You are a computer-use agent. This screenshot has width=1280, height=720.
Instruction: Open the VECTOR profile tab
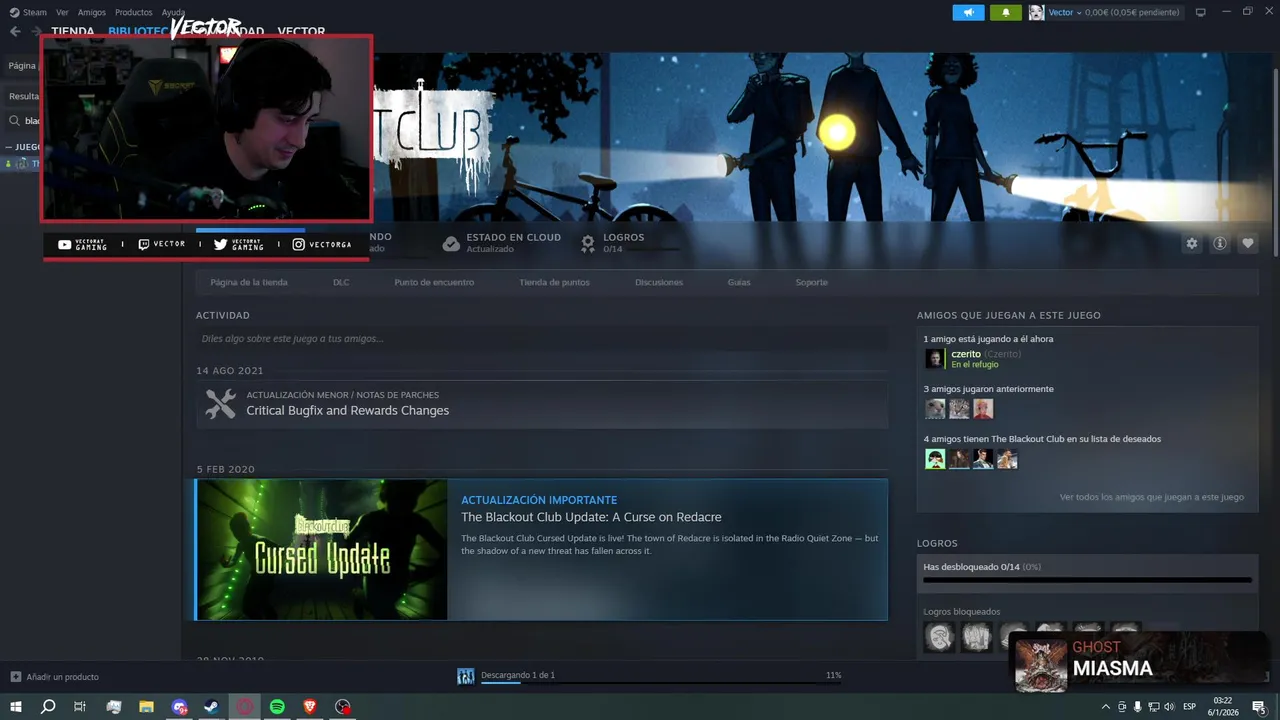301,31
